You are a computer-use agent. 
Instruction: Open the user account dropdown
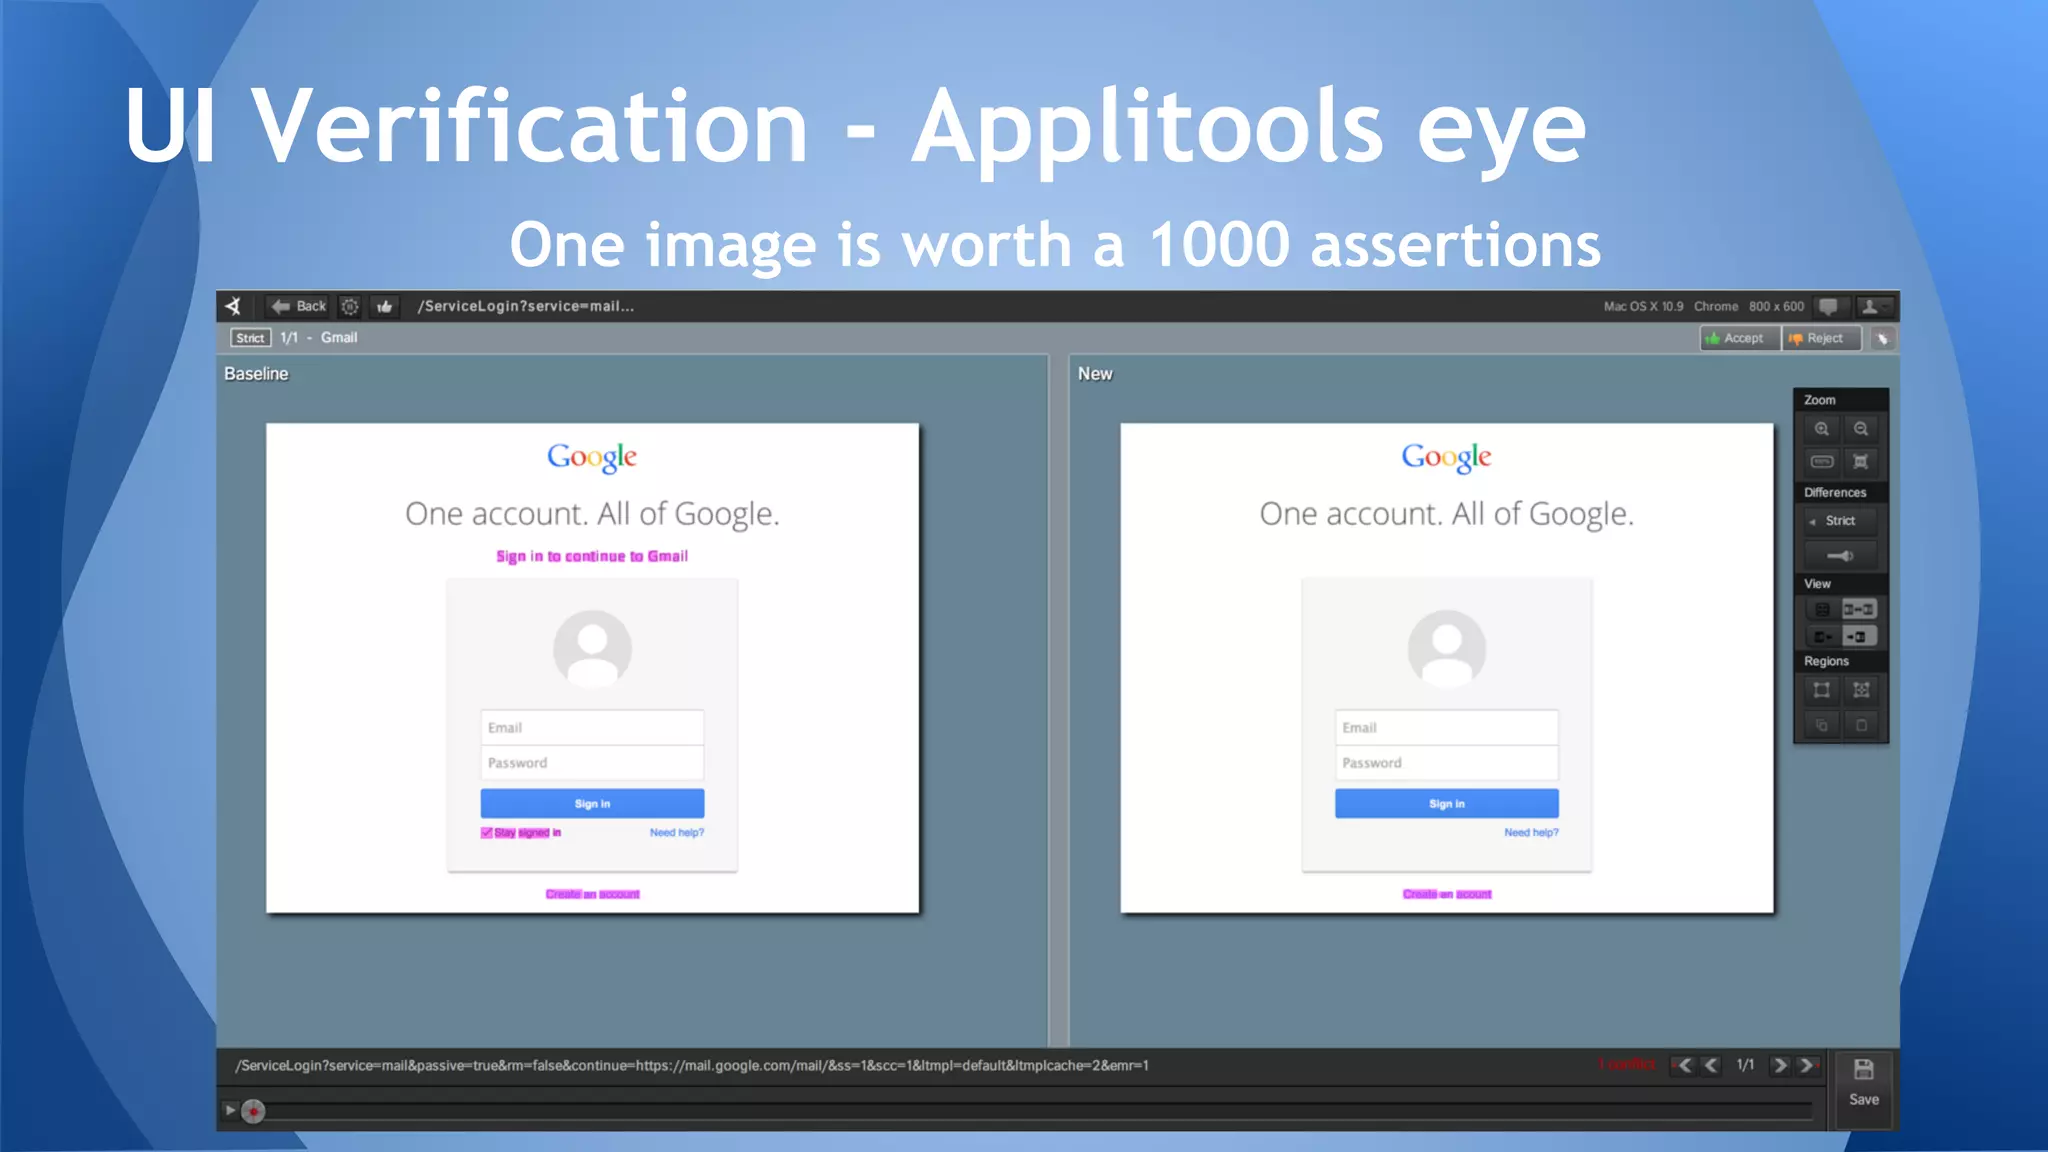(x=1874, y=306)
